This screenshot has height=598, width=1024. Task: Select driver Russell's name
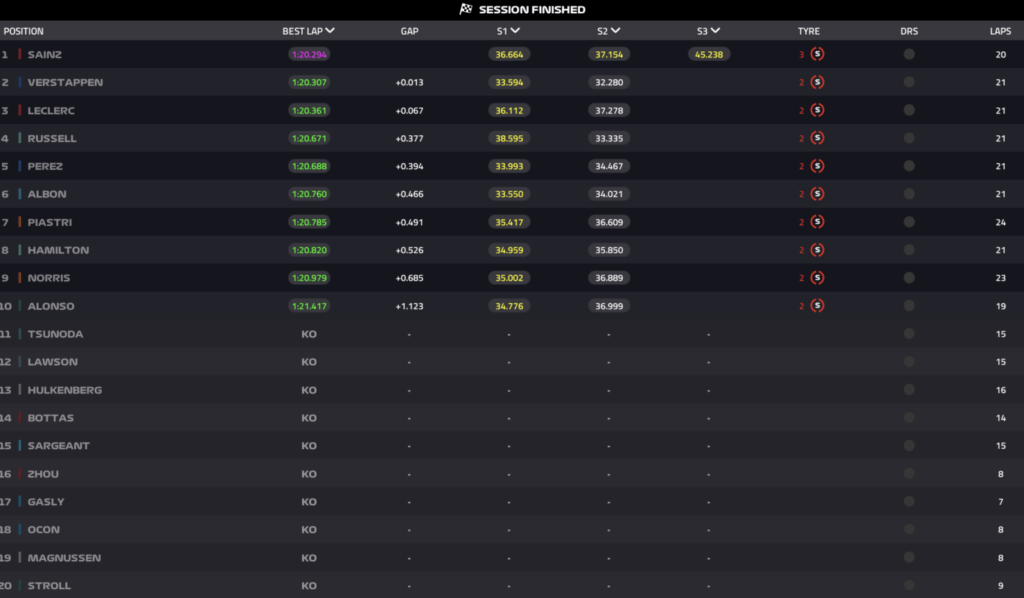(x=52, y=138)
